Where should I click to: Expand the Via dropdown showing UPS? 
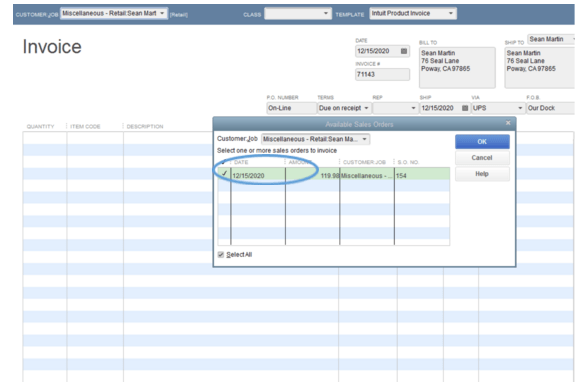coord(520,108)
